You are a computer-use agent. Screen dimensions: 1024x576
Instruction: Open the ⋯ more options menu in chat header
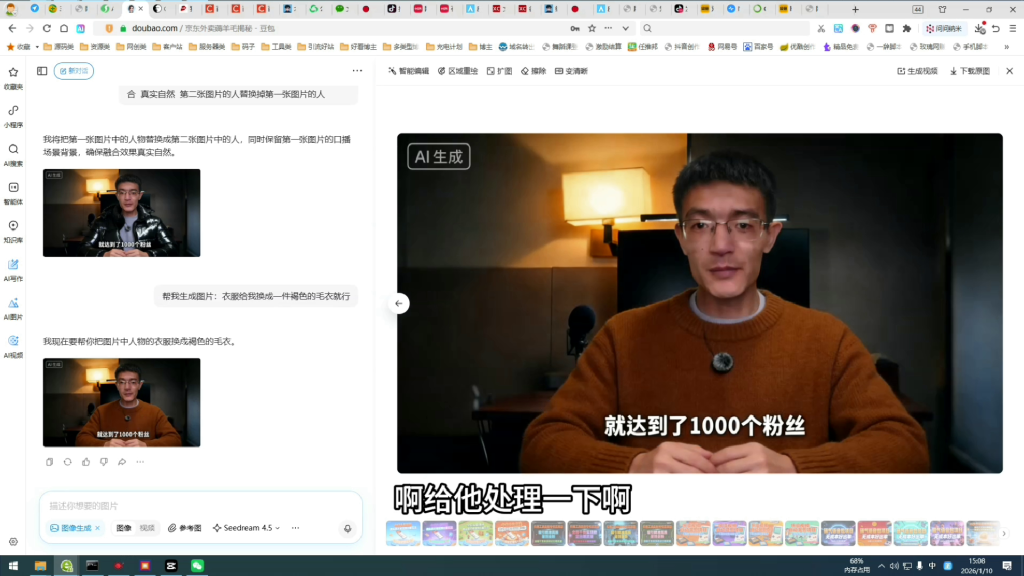click(x=356, y=70)
